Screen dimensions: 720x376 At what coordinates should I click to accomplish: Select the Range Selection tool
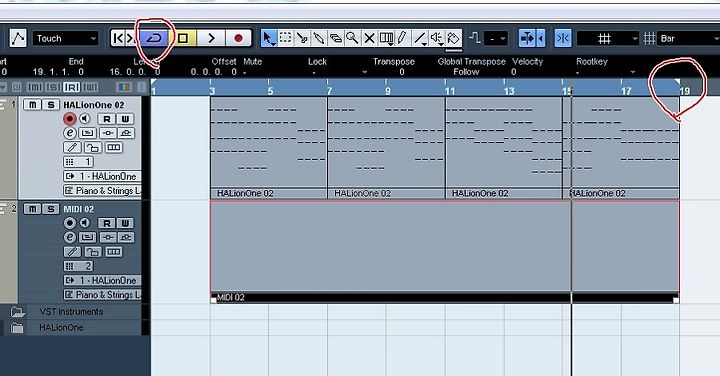click(x=285, y=38)
